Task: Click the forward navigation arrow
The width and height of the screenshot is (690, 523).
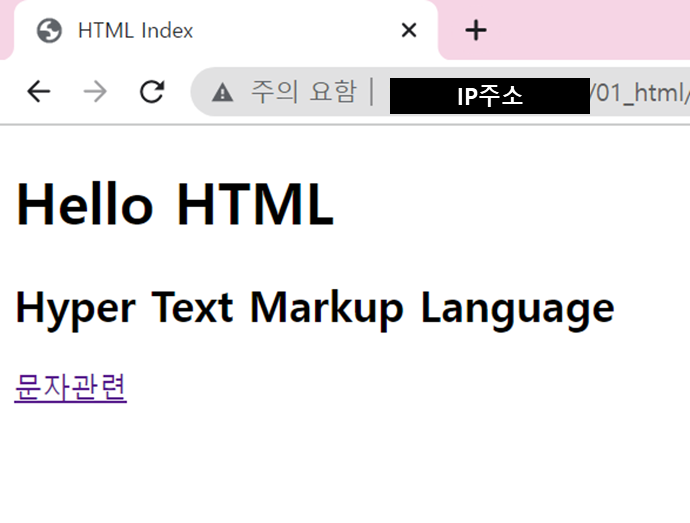Action: pyautogui.click(x=95, y=92)
